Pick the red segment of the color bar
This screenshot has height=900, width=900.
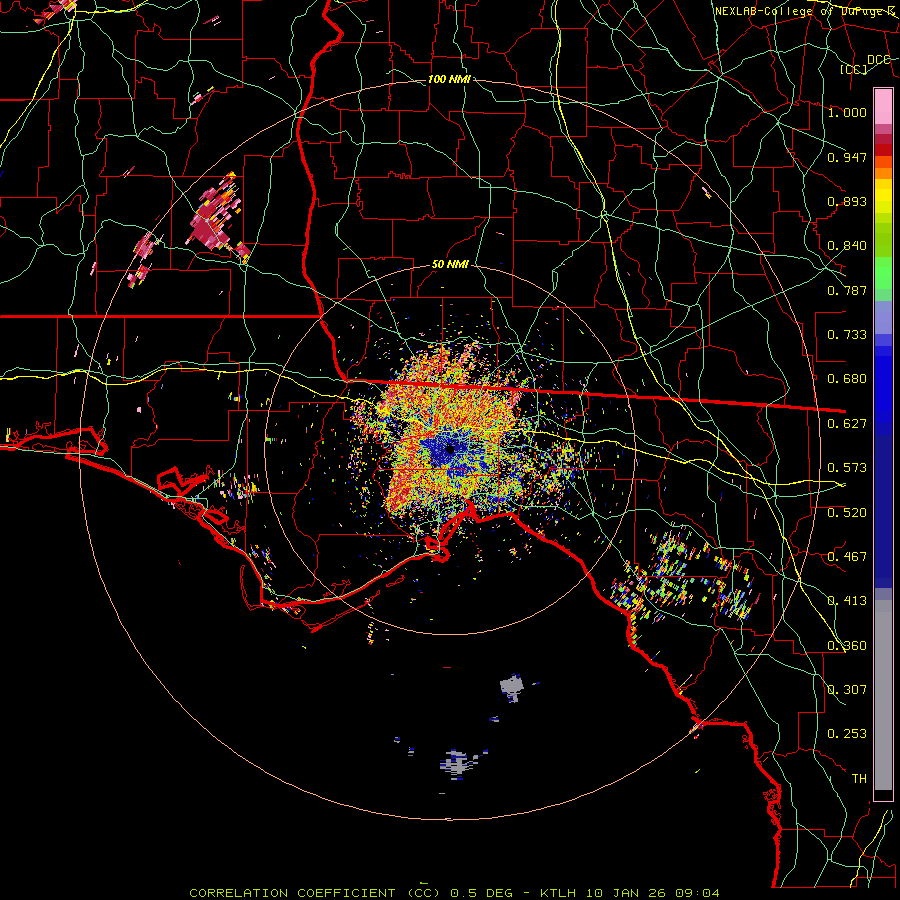point(883,150)
